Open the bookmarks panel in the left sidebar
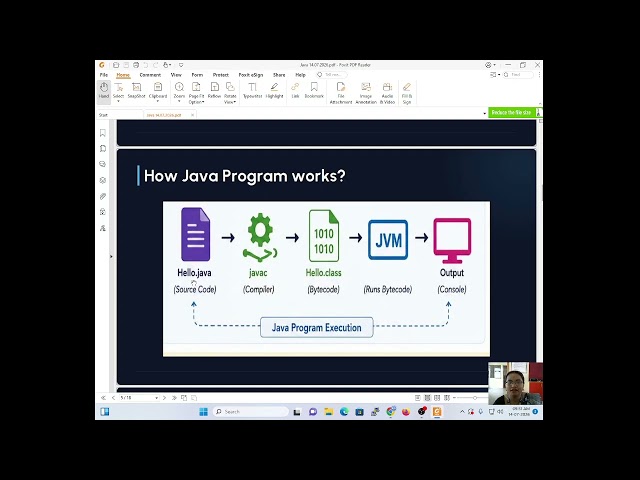 click(x=103, y=133)
